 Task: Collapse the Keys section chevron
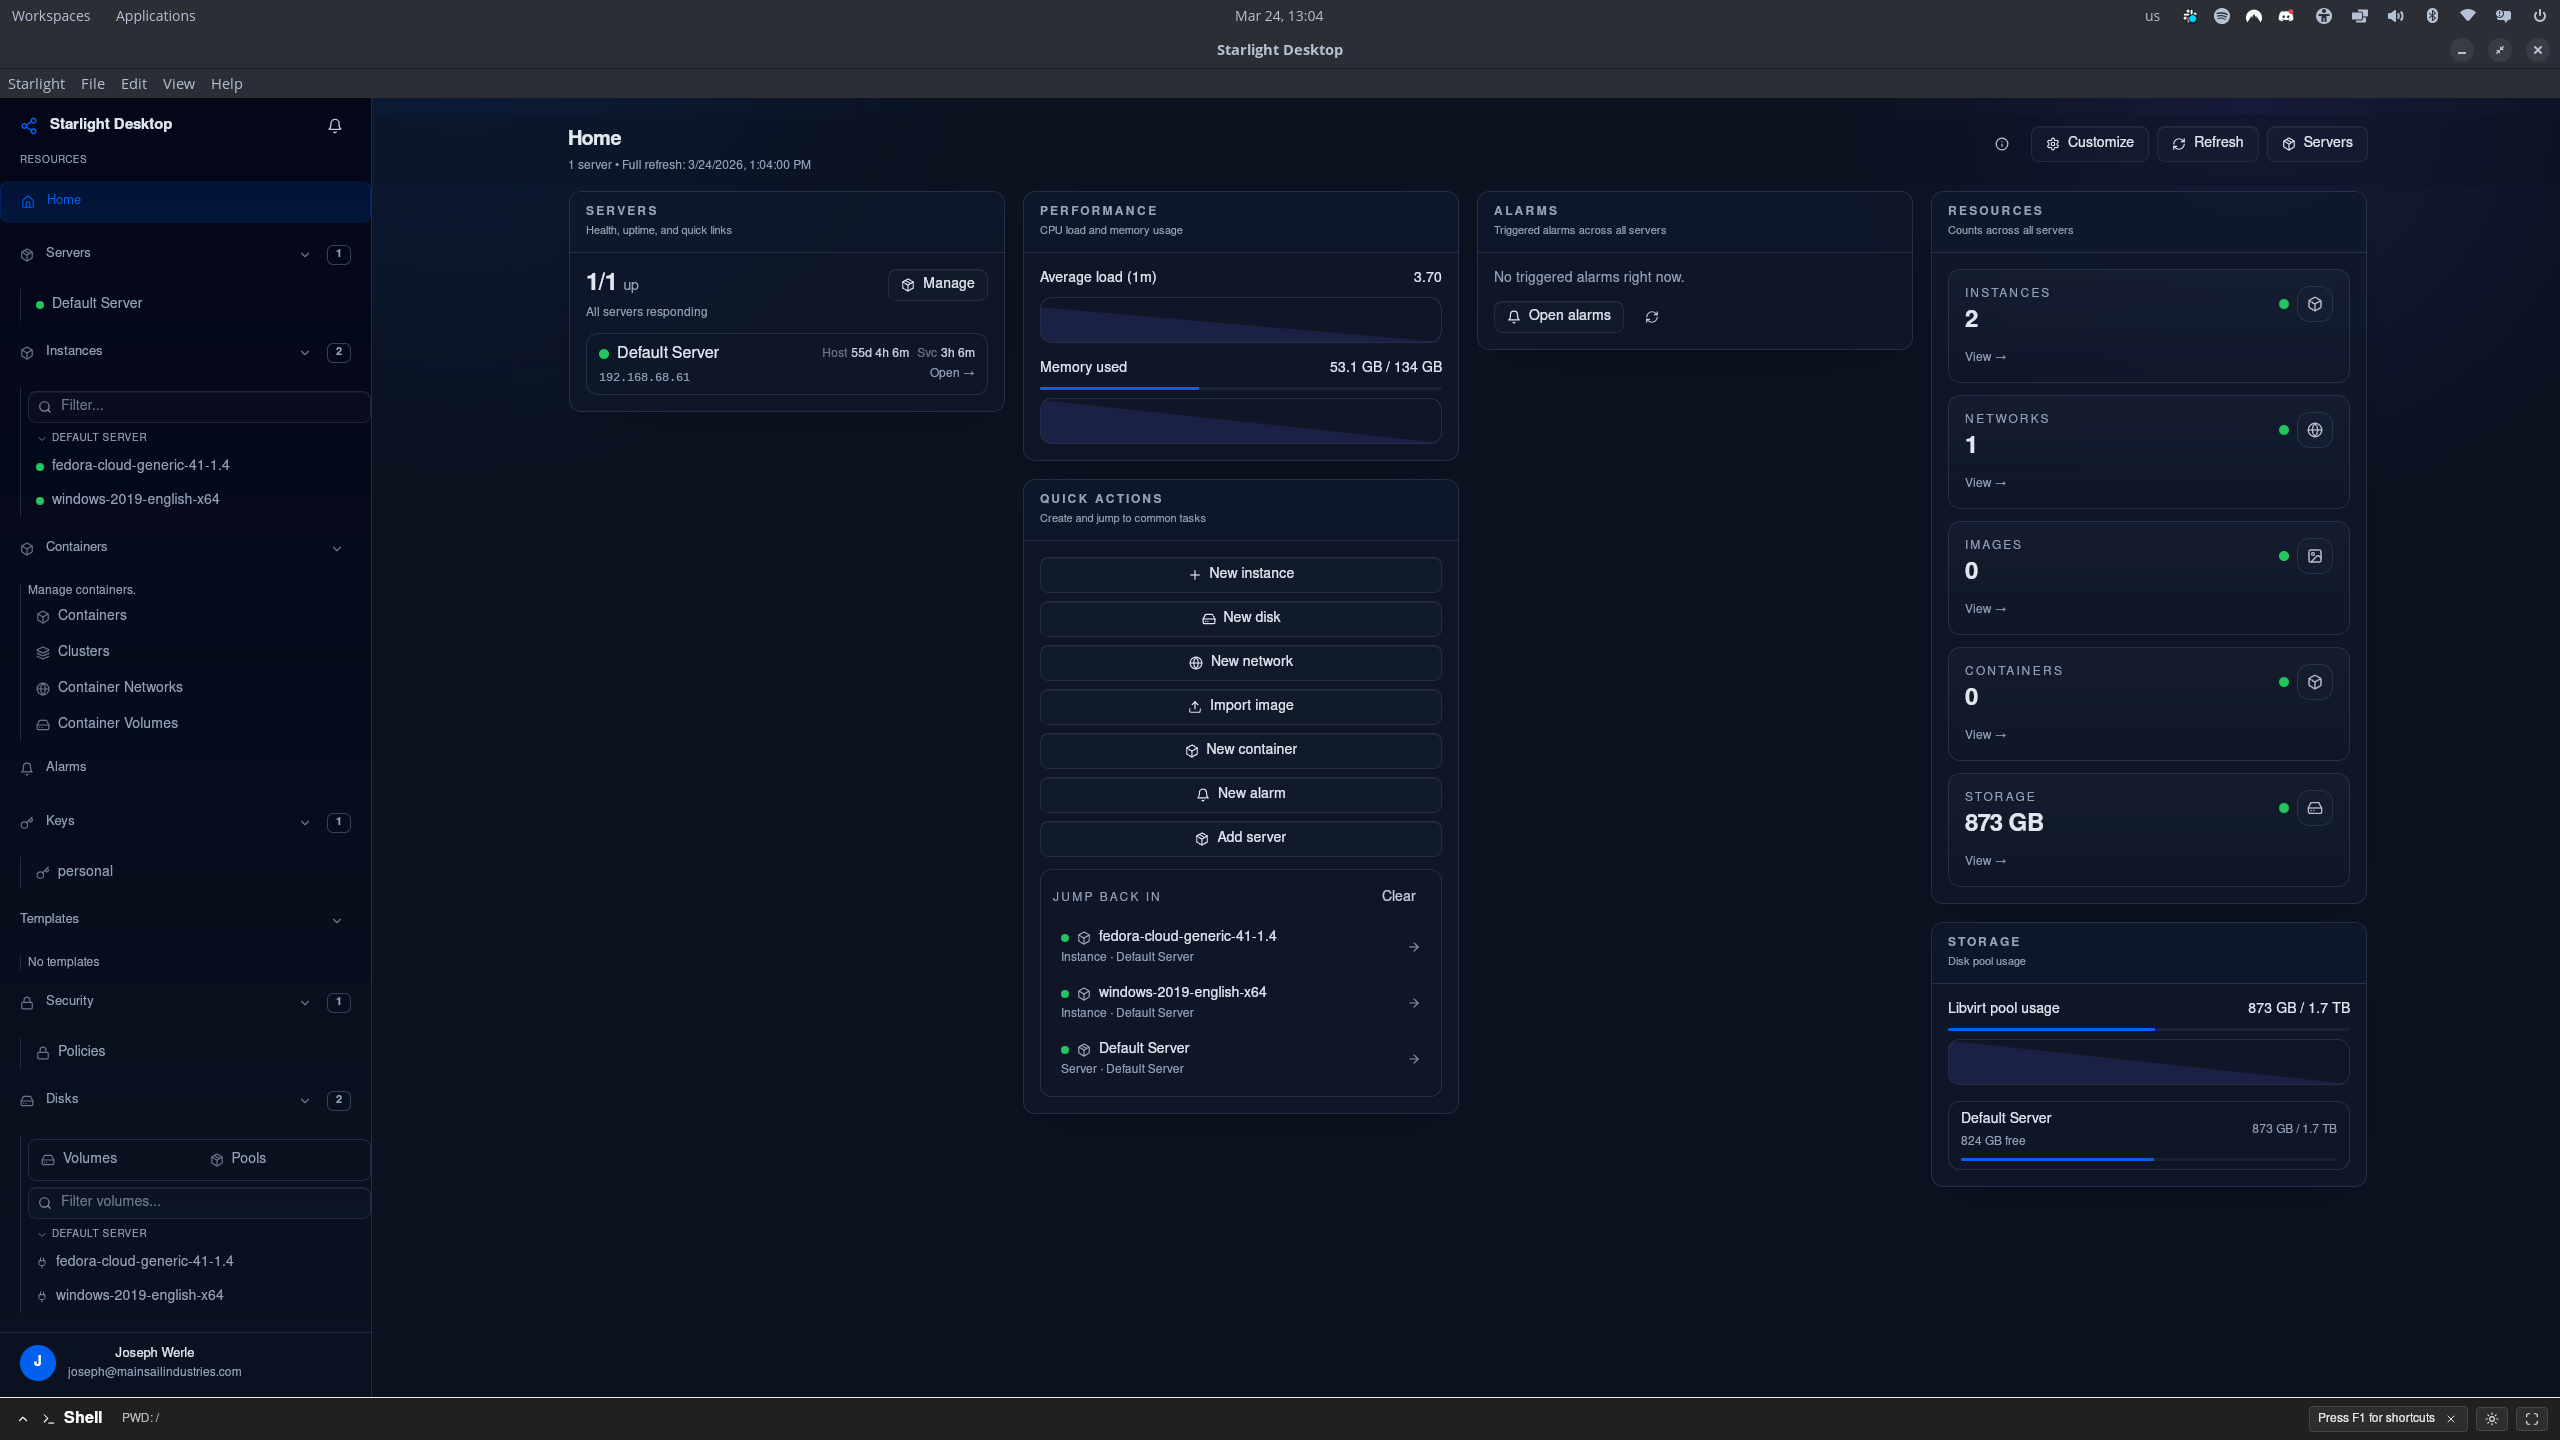[x=305, y=823]
